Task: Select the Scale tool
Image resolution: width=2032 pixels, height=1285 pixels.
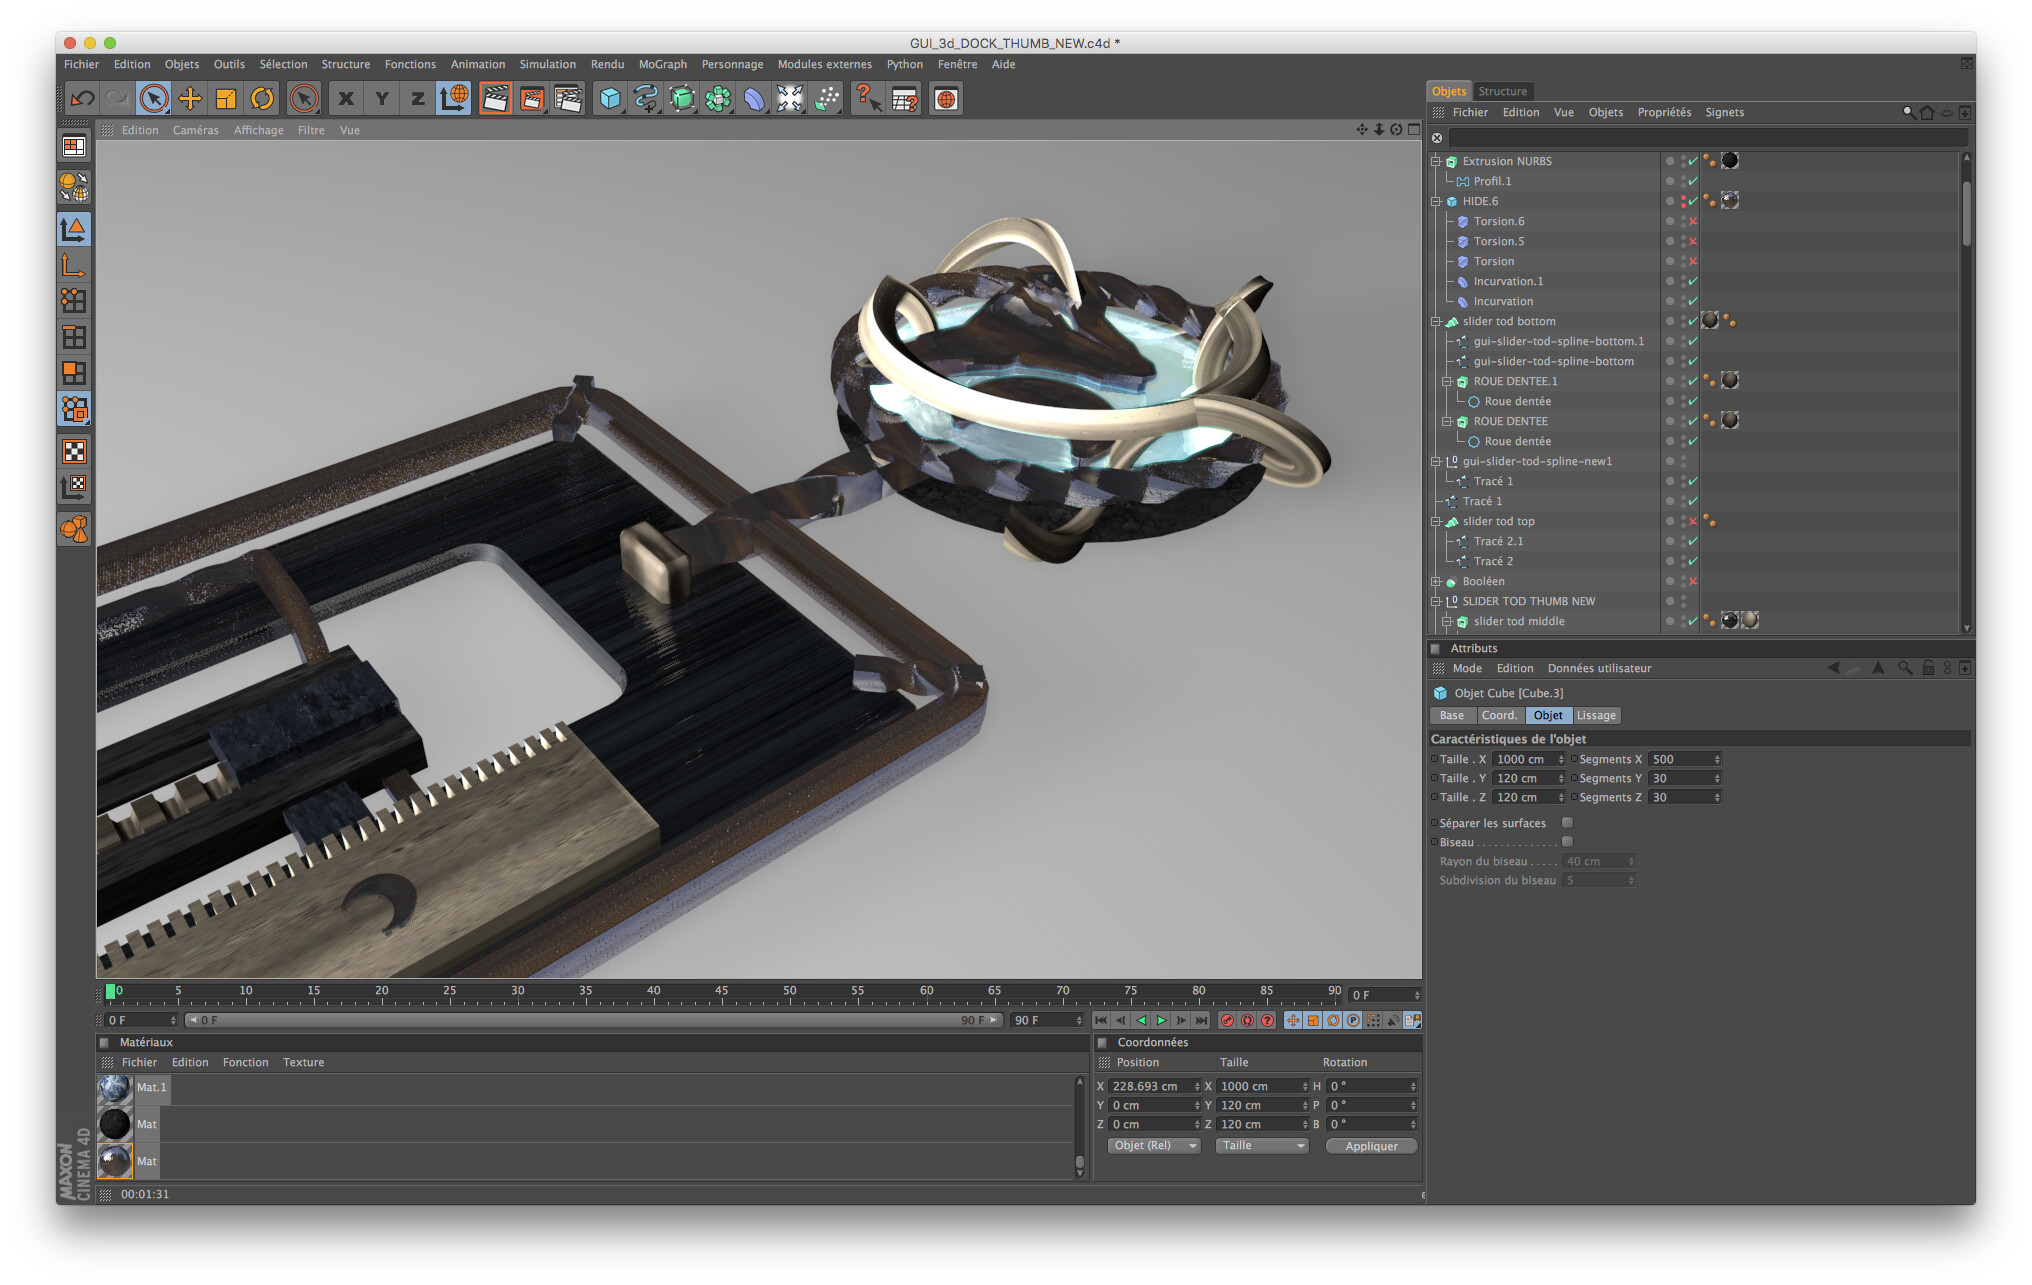Action: 226,98
